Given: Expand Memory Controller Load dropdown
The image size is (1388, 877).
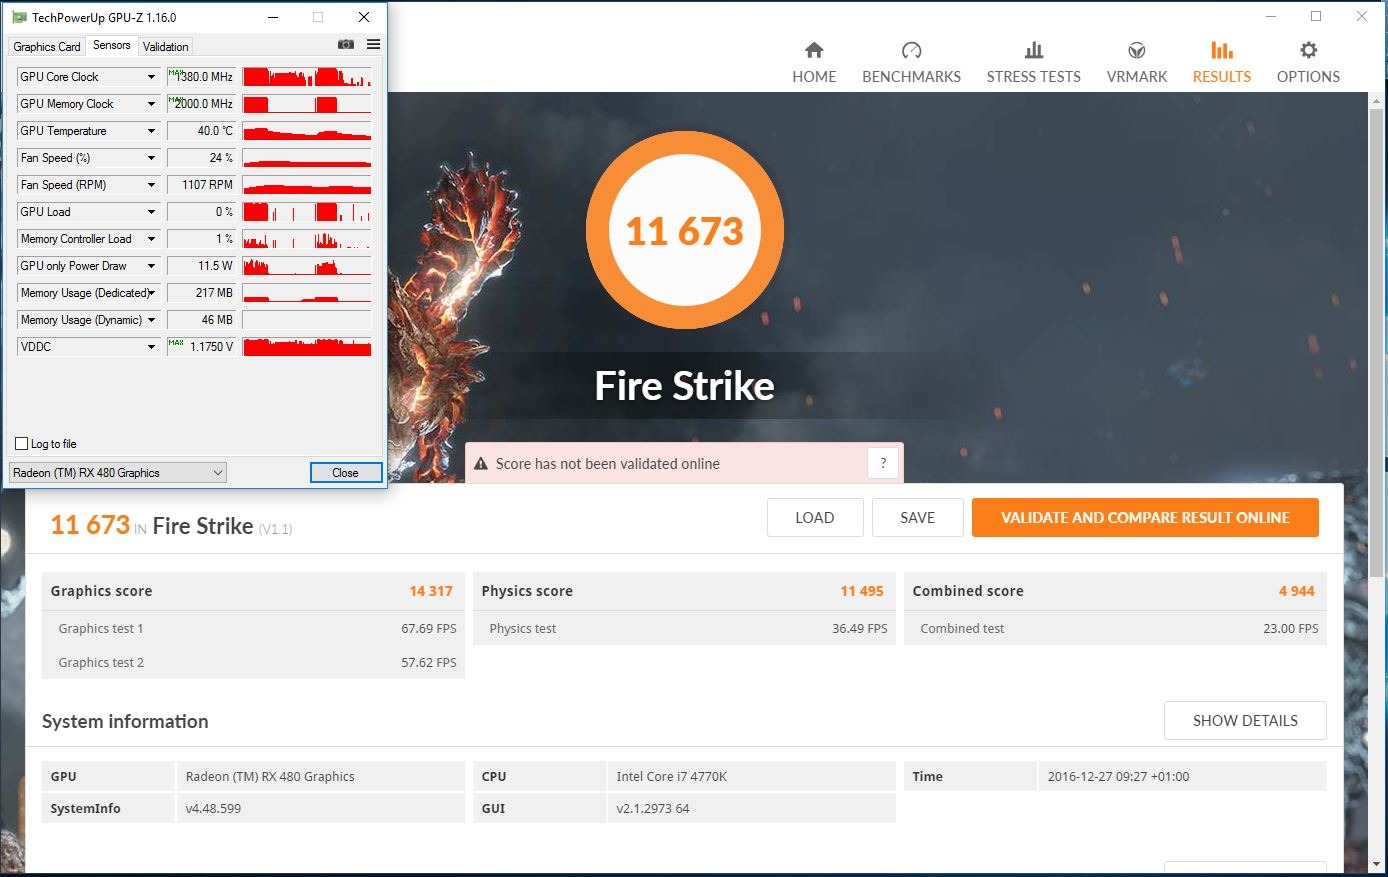Looking at the screenshot, I should pyautogui.click(x=152, y=239).
